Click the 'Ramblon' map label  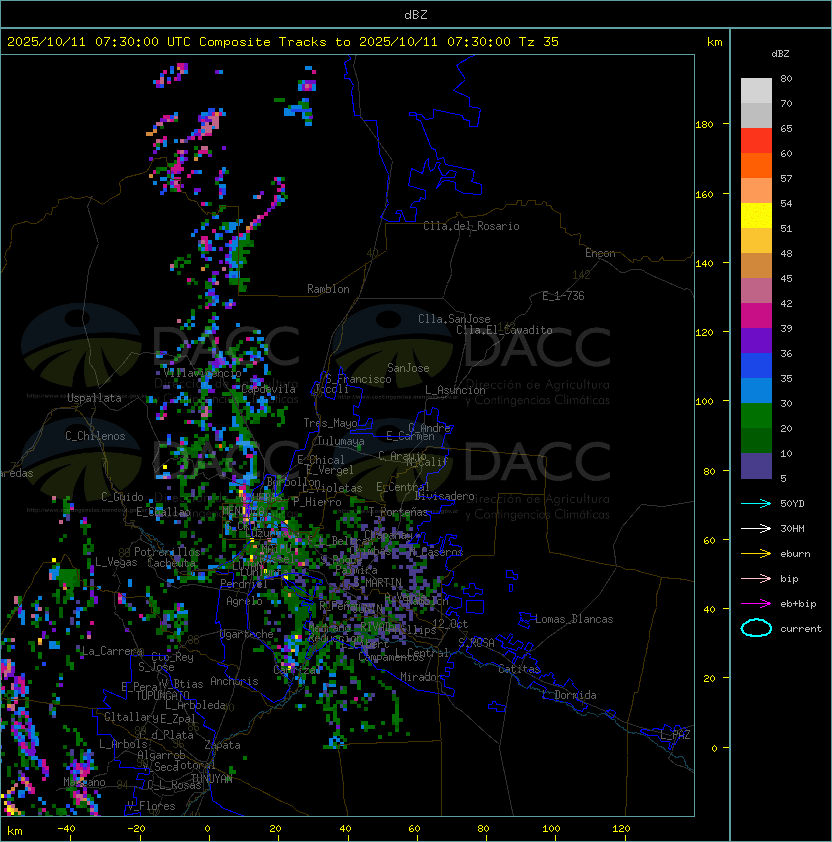click(328, 289)
